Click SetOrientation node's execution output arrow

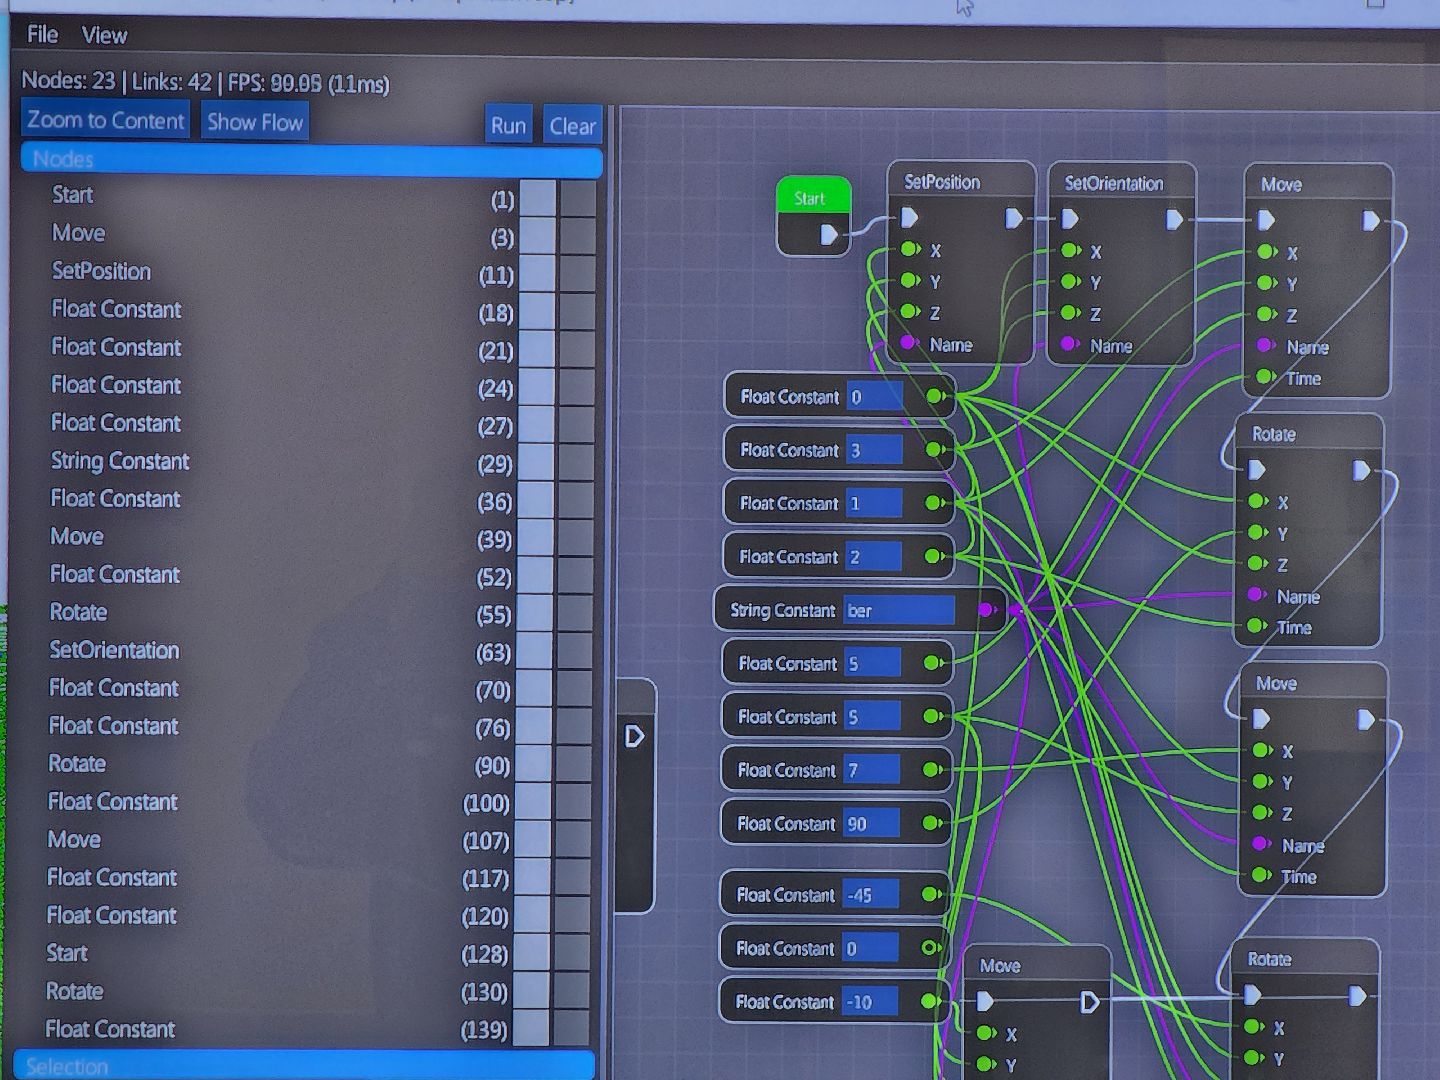coord(1174,219)
